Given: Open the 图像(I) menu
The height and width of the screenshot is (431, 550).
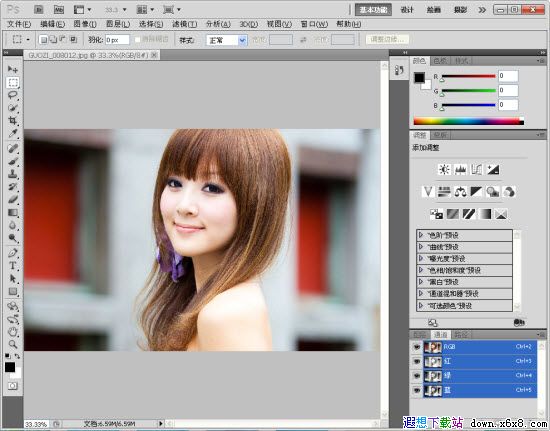Looking at the screenshot, I should pos(85,24).
